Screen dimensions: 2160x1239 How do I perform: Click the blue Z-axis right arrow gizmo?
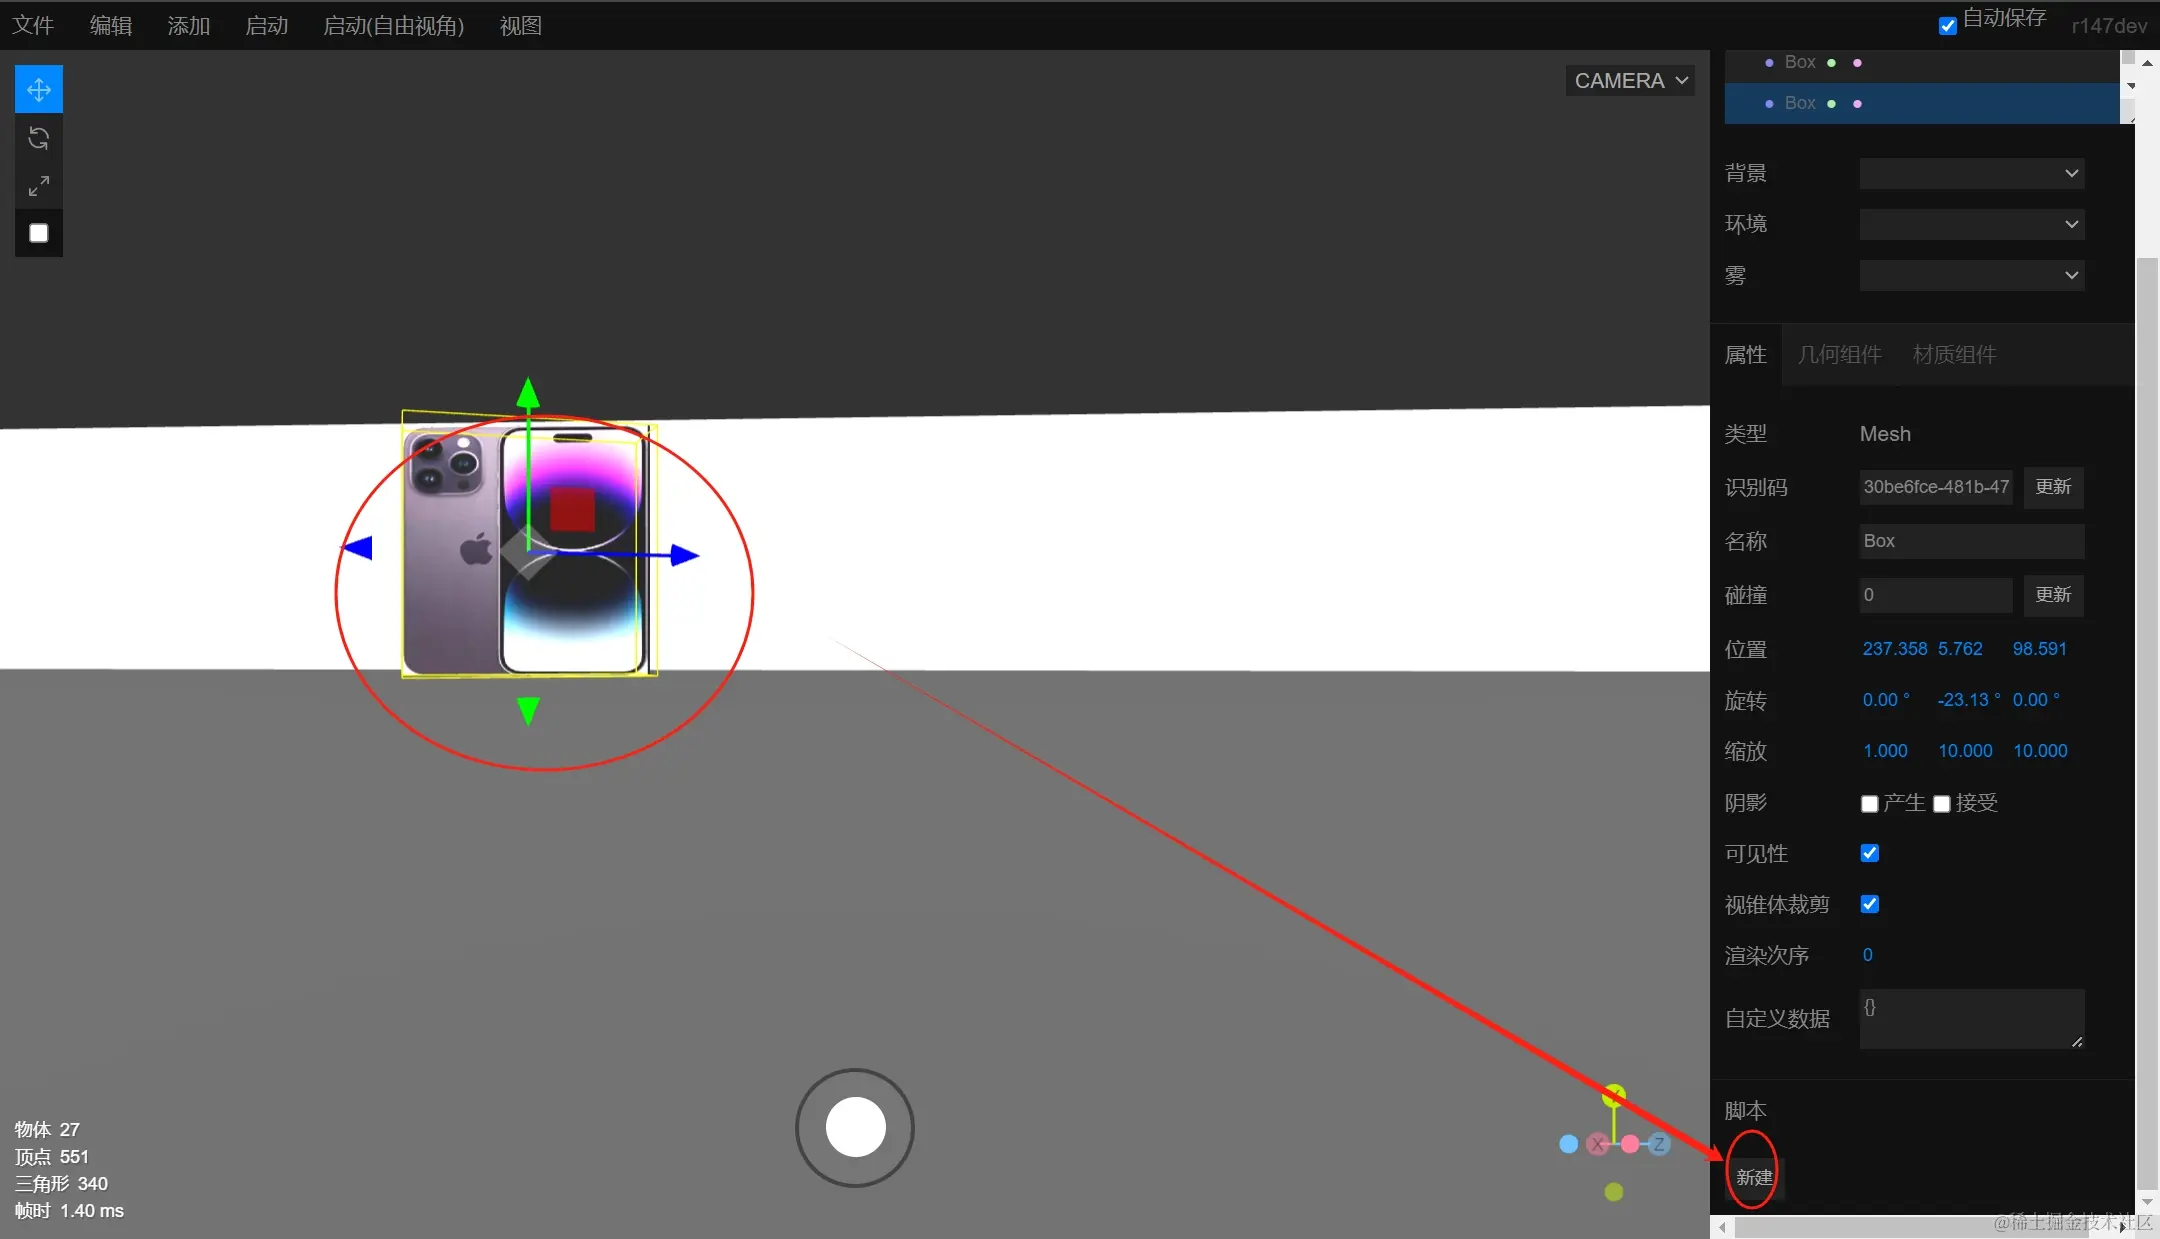[684, 555]
